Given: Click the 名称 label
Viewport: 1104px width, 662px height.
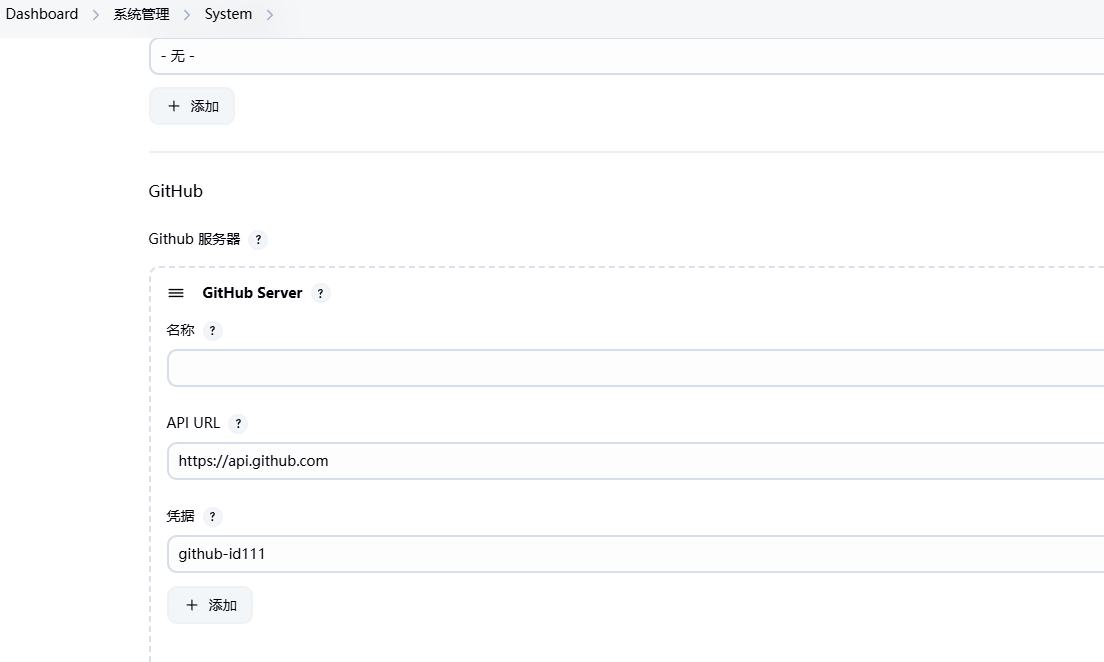Looking at the screenshot, I should click(x=180, y=330).
